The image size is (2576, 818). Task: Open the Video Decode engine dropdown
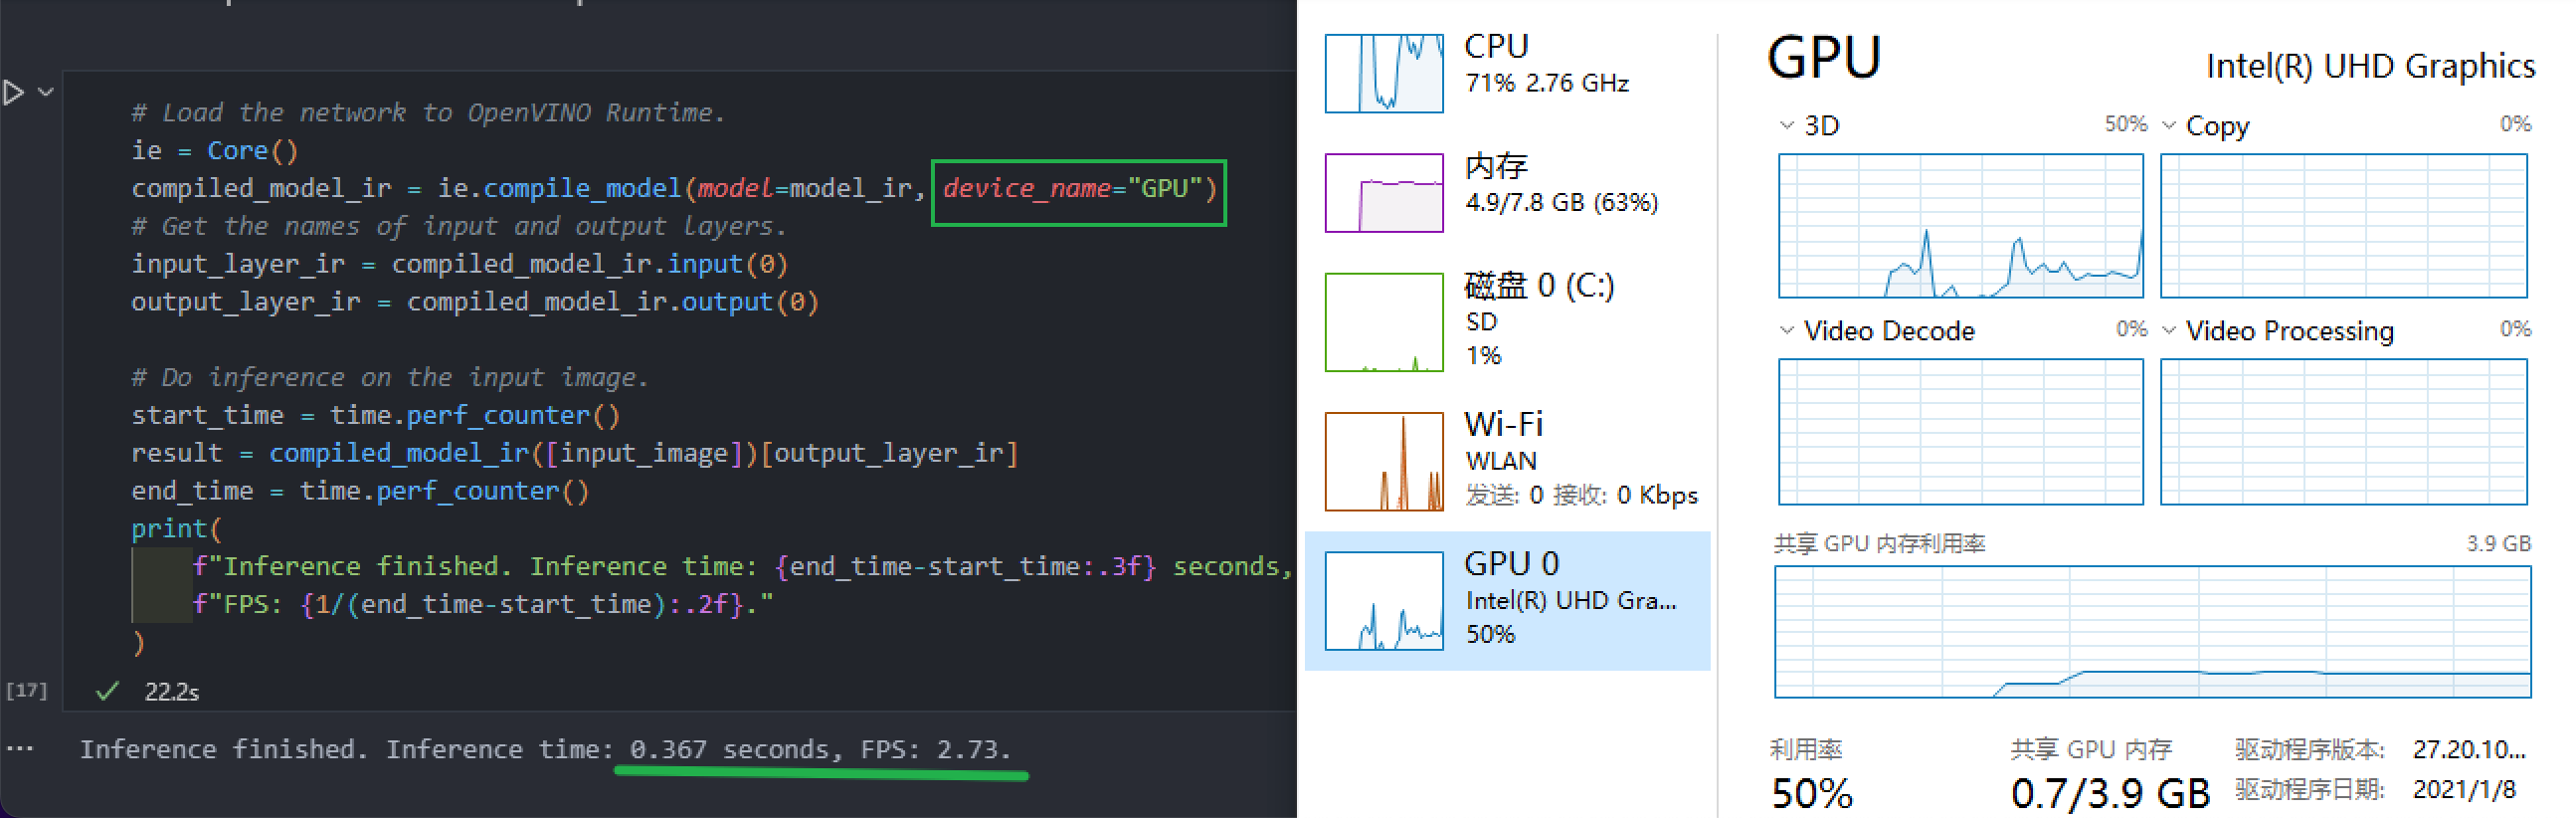[1787, 330]
